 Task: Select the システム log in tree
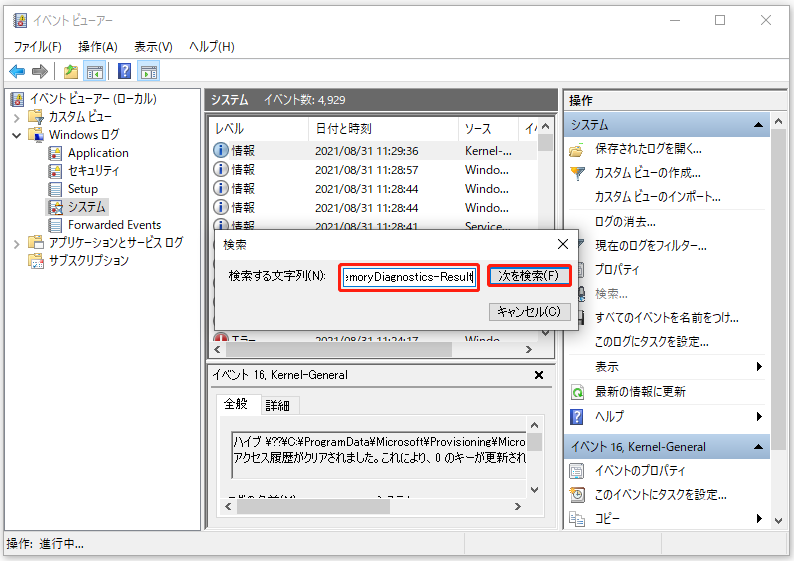(87, 207)
